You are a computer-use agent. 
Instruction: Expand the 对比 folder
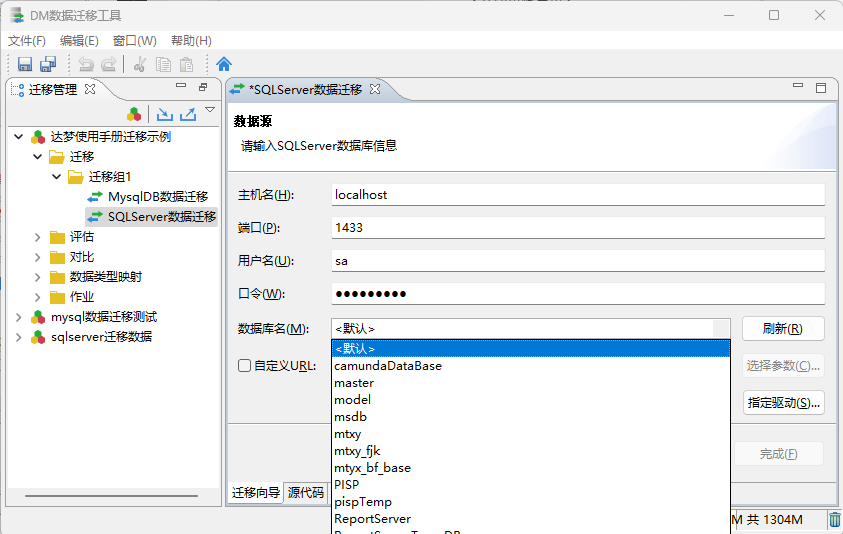[38, 257]
